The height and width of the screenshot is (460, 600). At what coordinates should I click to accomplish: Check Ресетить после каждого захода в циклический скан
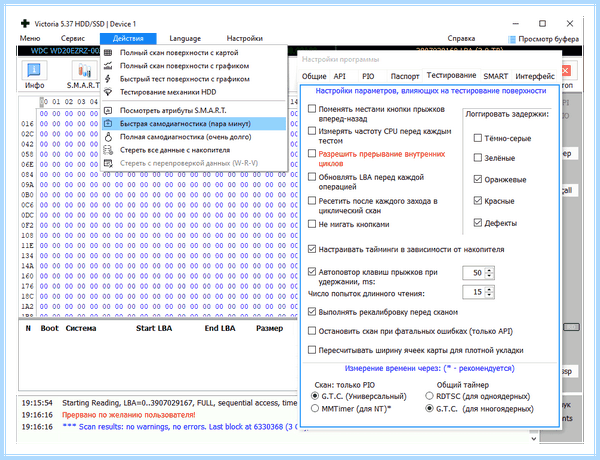pos(312,201)
